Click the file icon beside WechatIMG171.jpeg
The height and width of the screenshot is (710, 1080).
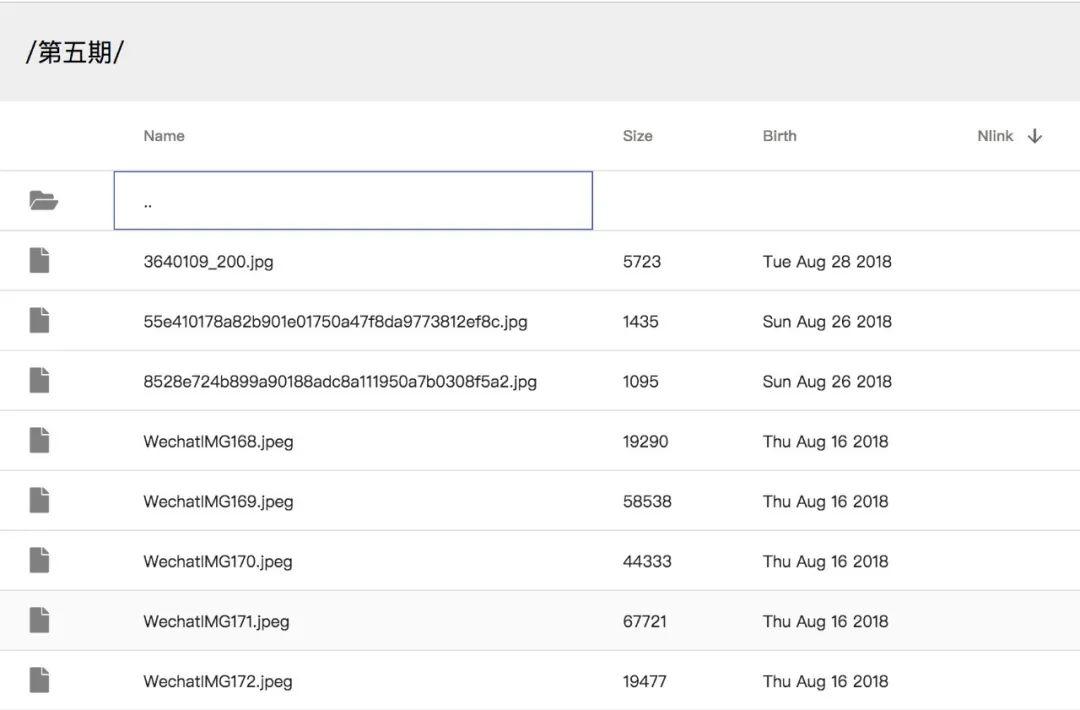tap(39, 621)
